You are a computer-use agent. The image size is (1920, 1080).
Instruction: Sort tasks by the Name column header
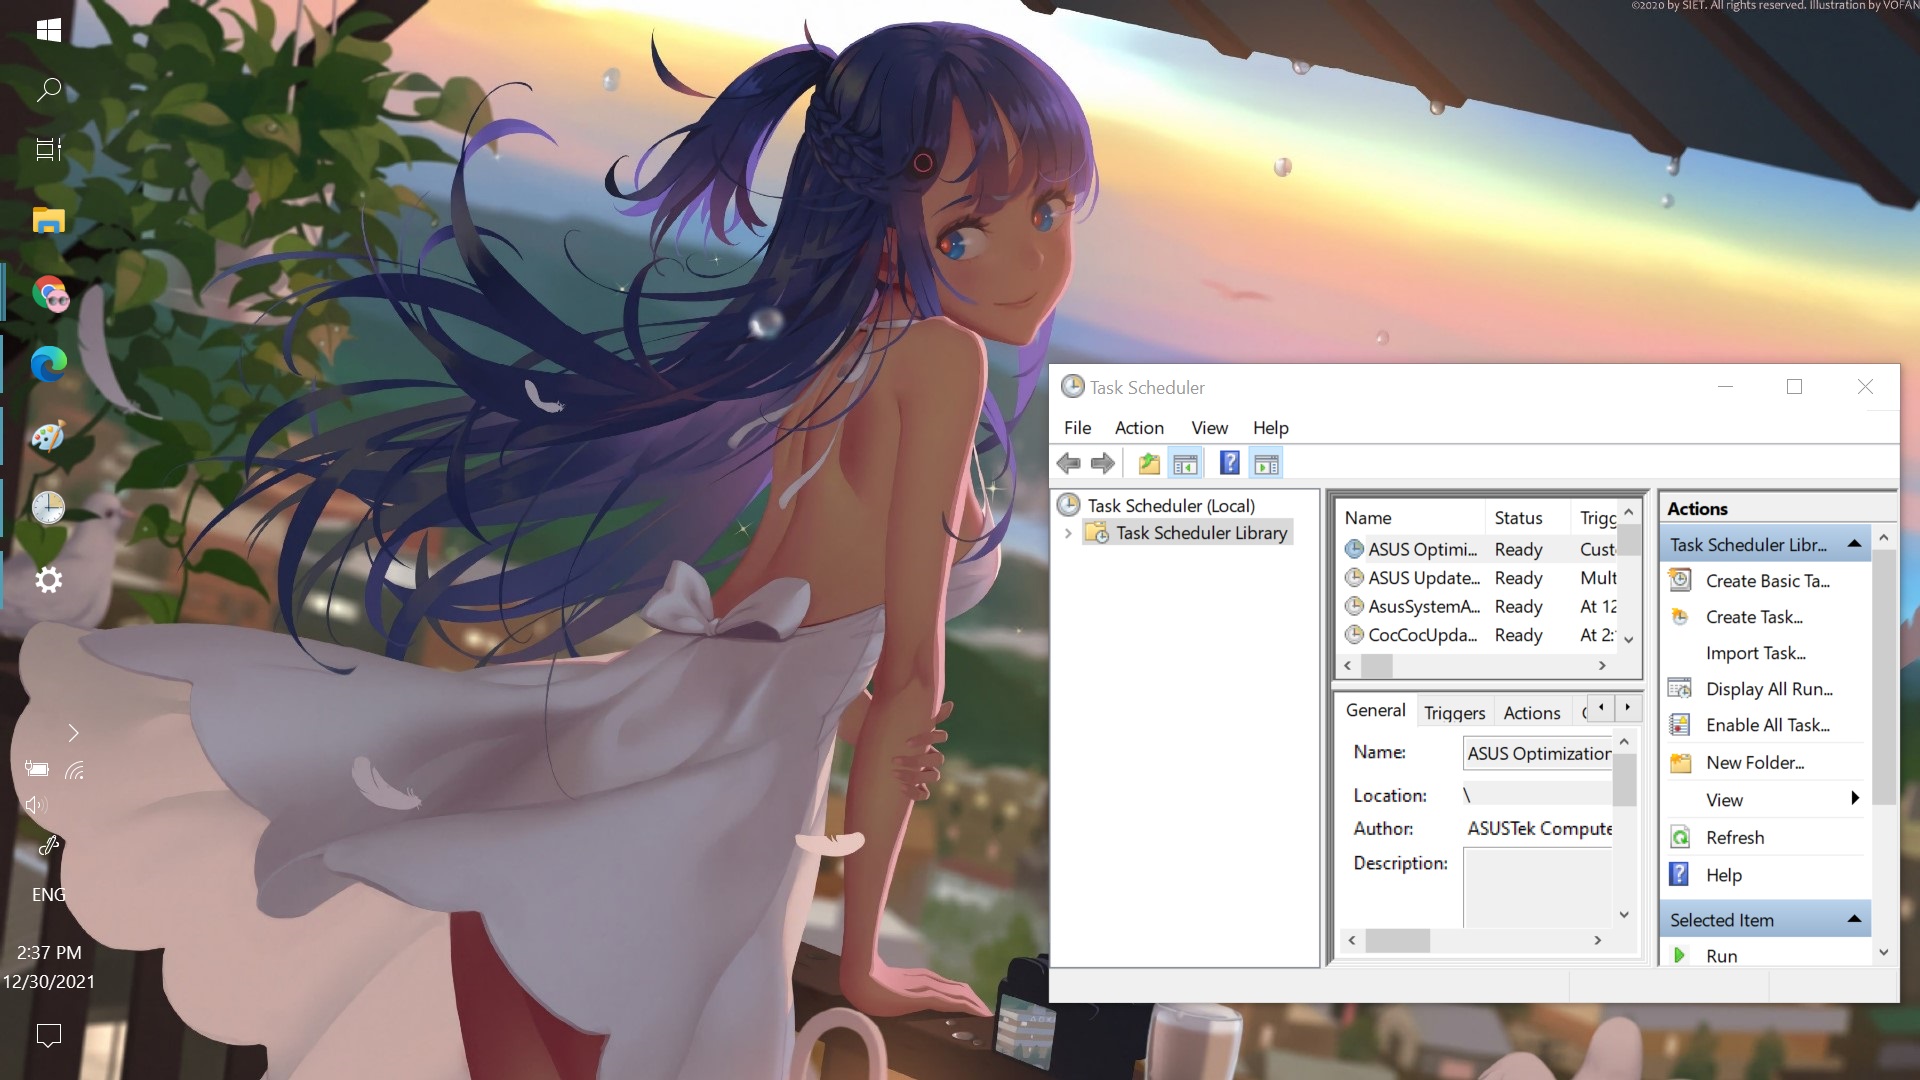[x=1411, y=517]
